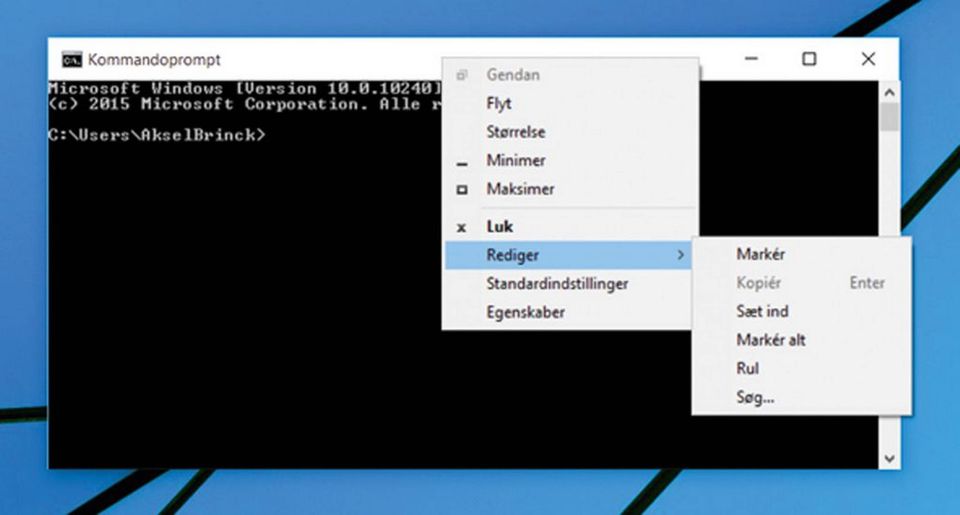The image size is (960, 515).
Task: Choose Luk to close the window
Action: (499, 227)
